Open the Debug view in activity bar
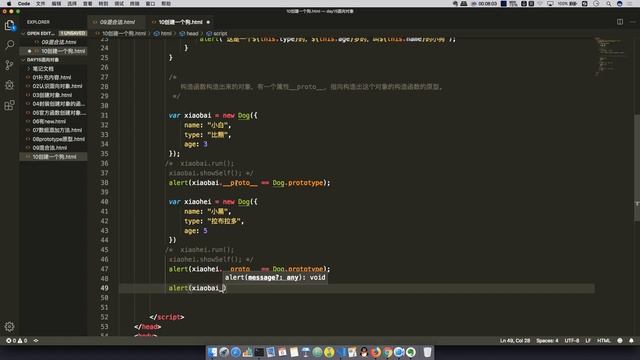Screen dimensions: 640x360 [x=9, y=85]
